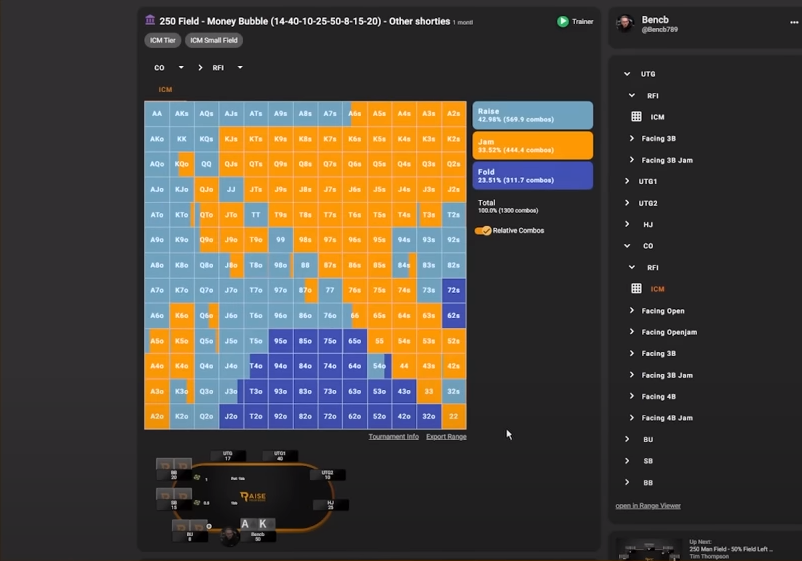The width and height of the screenshot is (802, 561).
Task: Toggle the Relative Combos switch
Action: 484,231
